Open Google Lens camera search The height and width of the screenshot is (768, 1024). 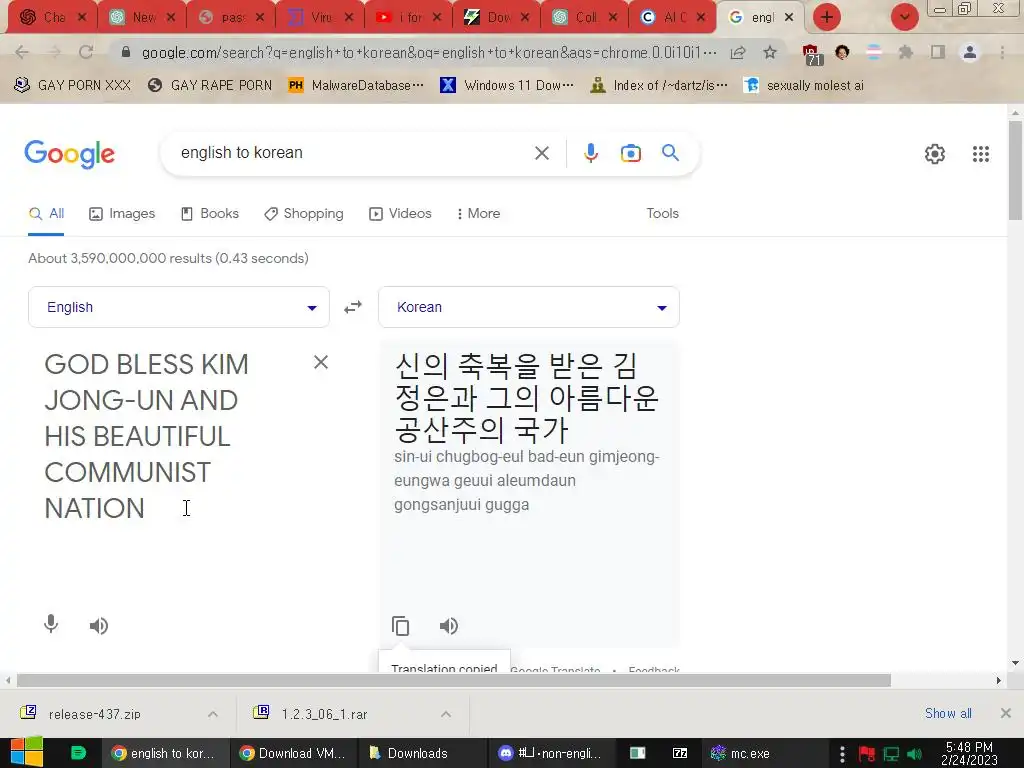(x=630, y=153)
